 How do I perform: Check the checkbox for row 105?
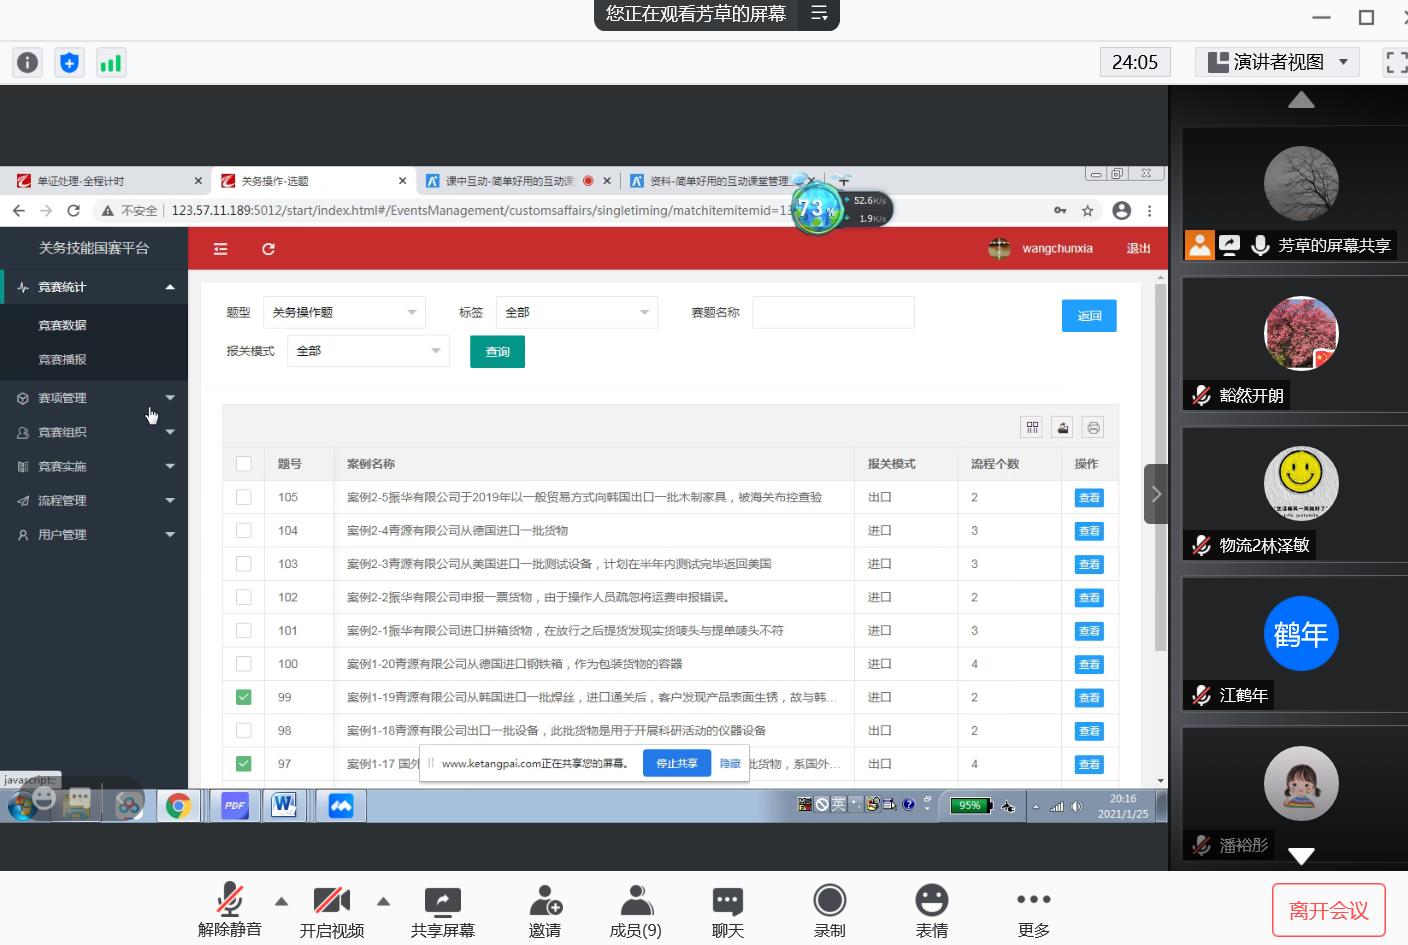click(x=244, y=497)
